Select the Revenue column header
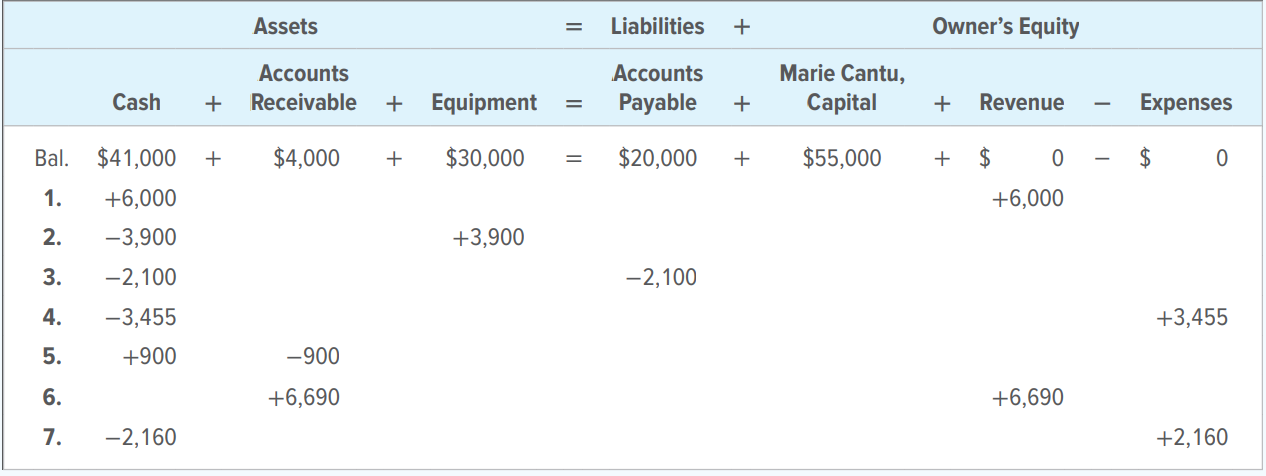The width and height of the screenshot is (1266, 476). tap(1022, 102)
